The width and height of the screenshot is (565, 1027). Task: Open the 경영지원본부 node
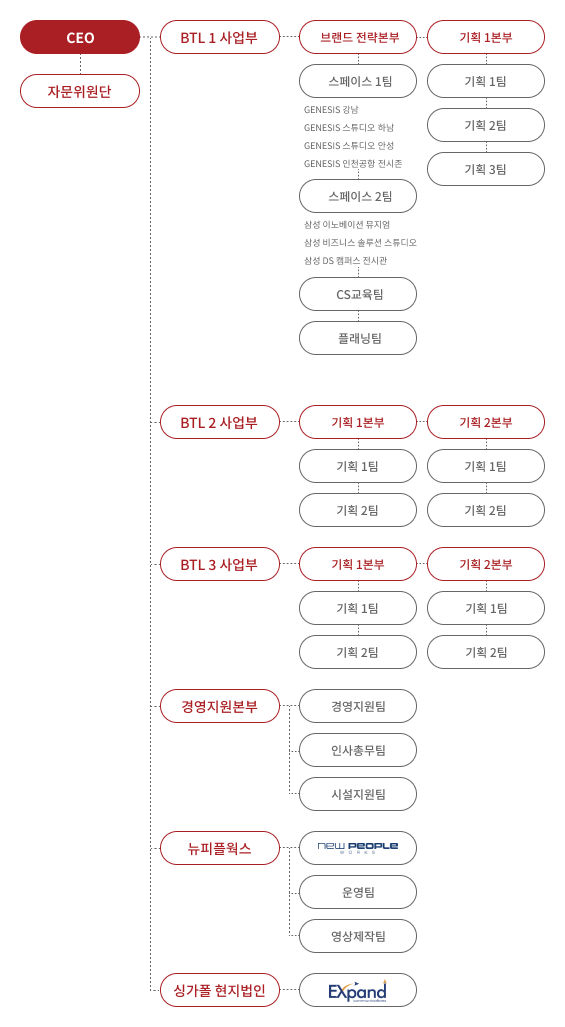(x=220, y=706)
